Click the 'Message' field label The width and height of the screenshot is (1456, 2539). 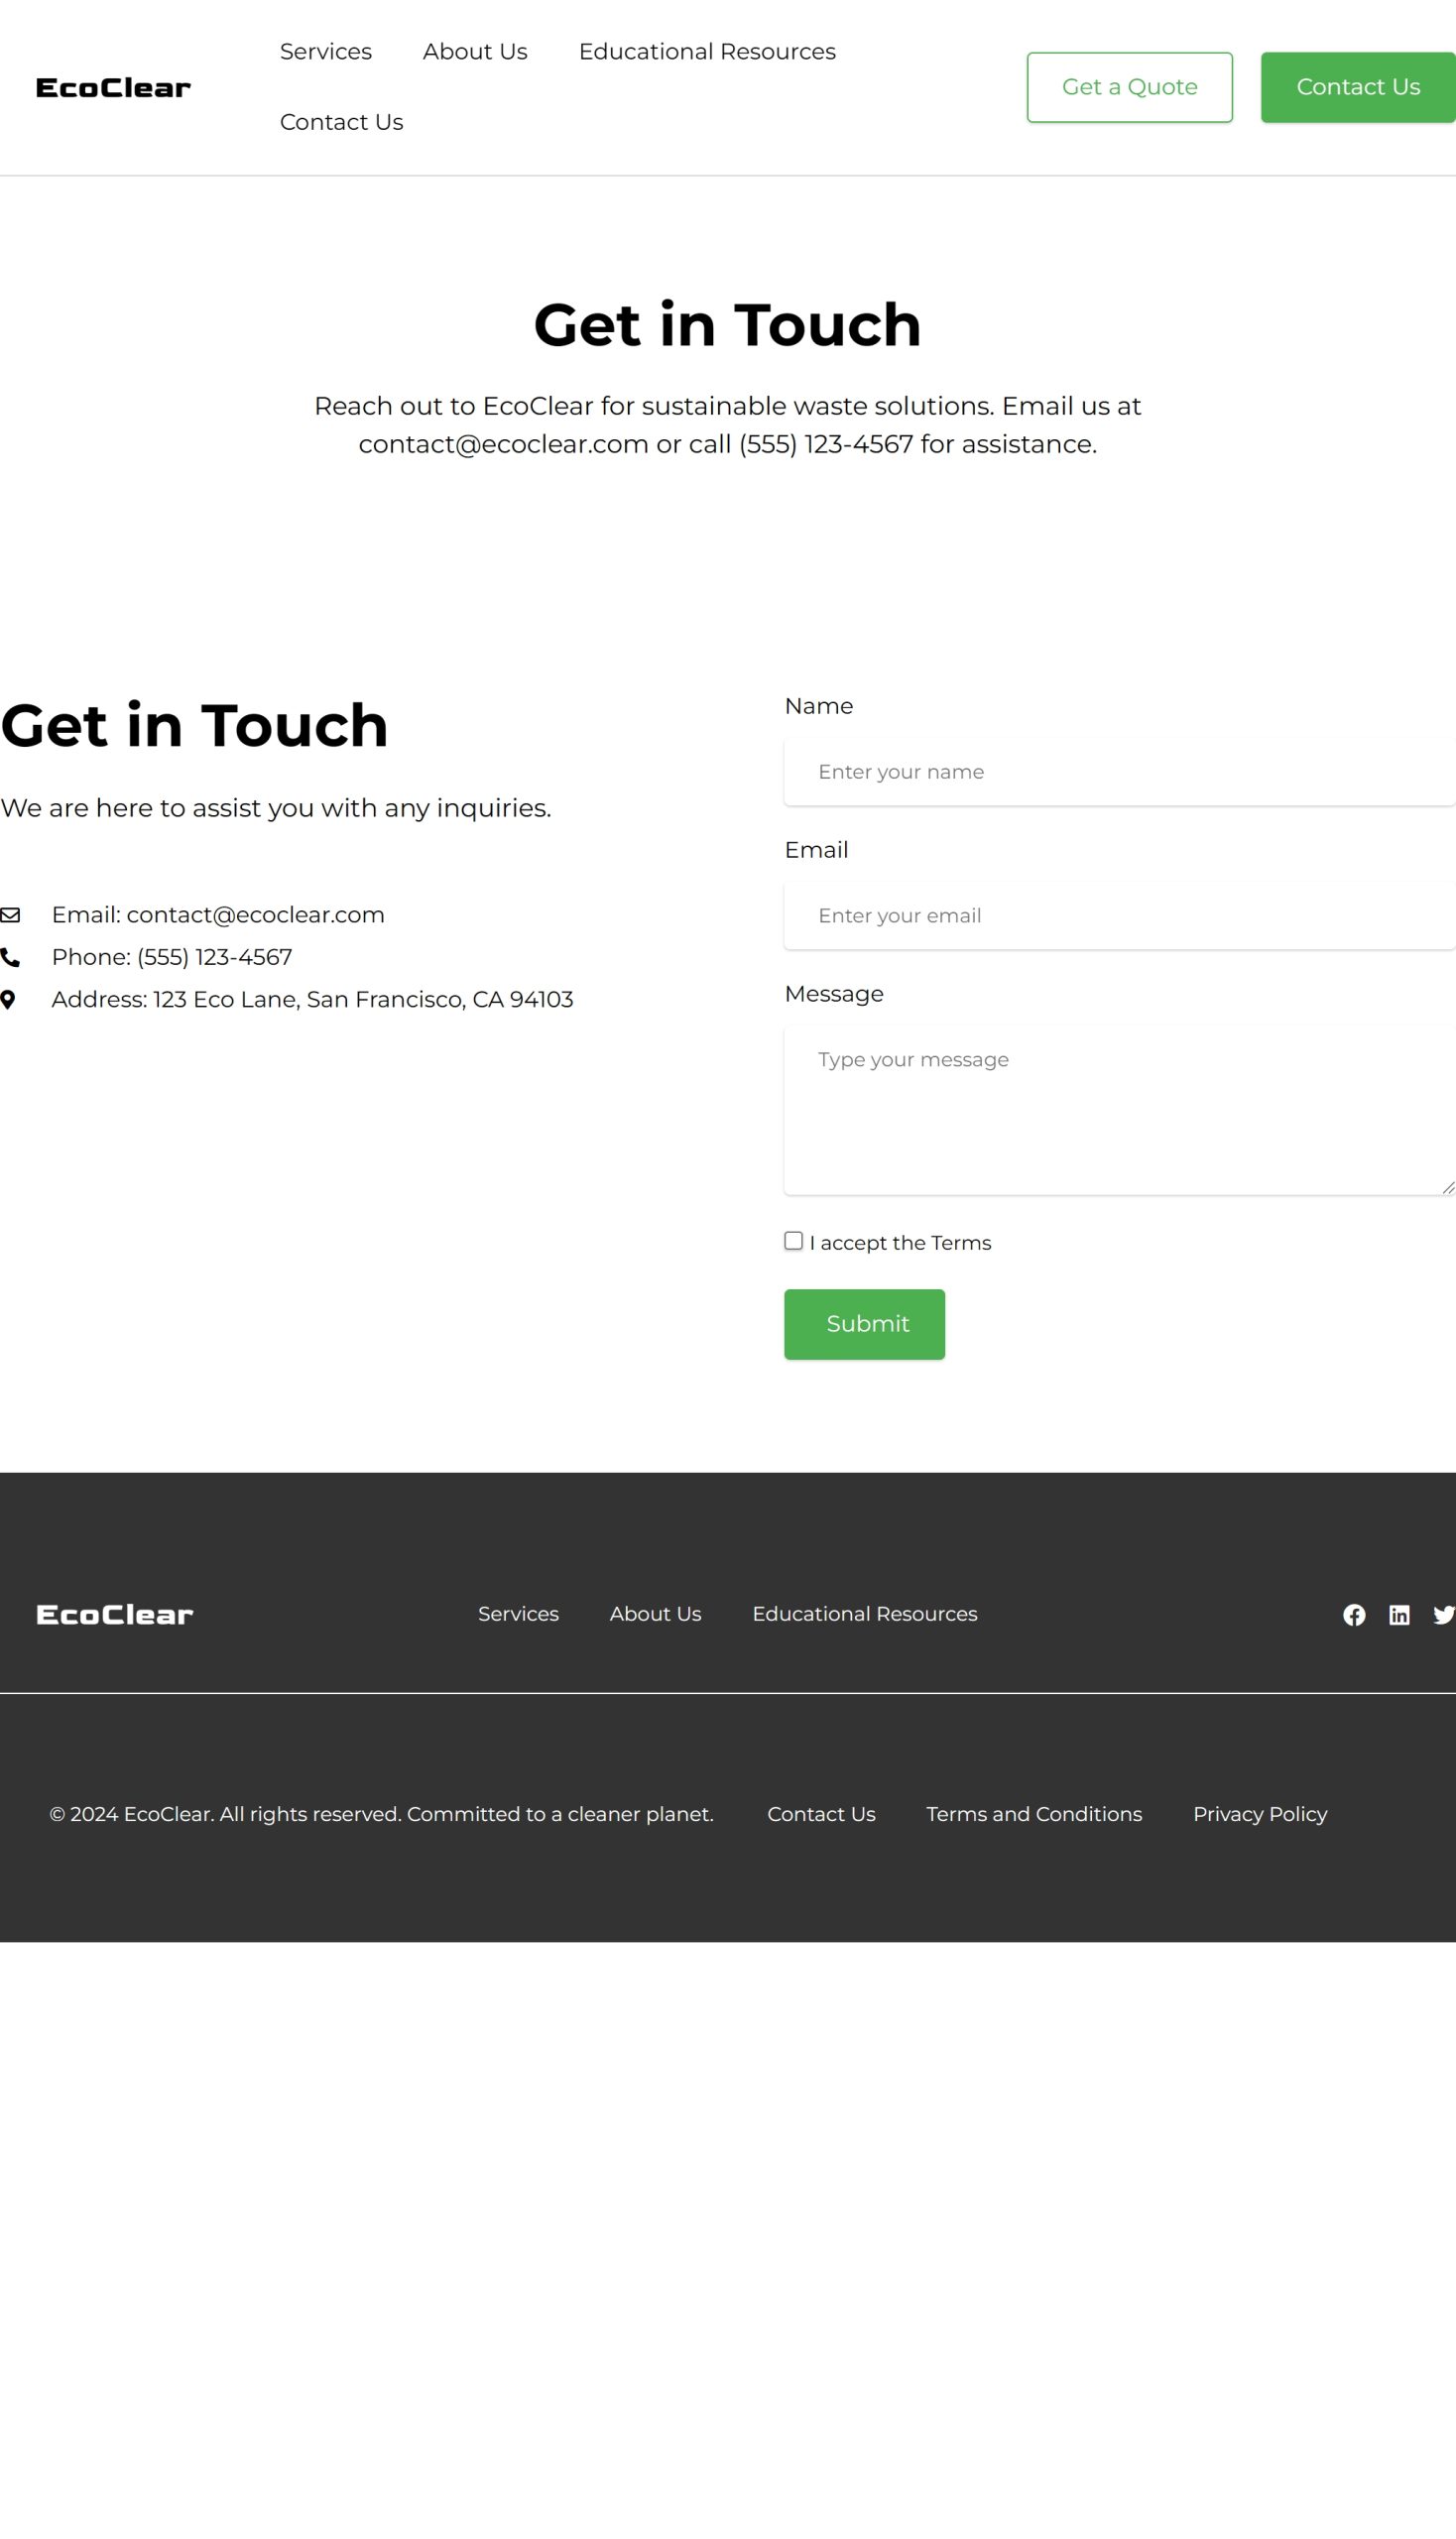834,994
